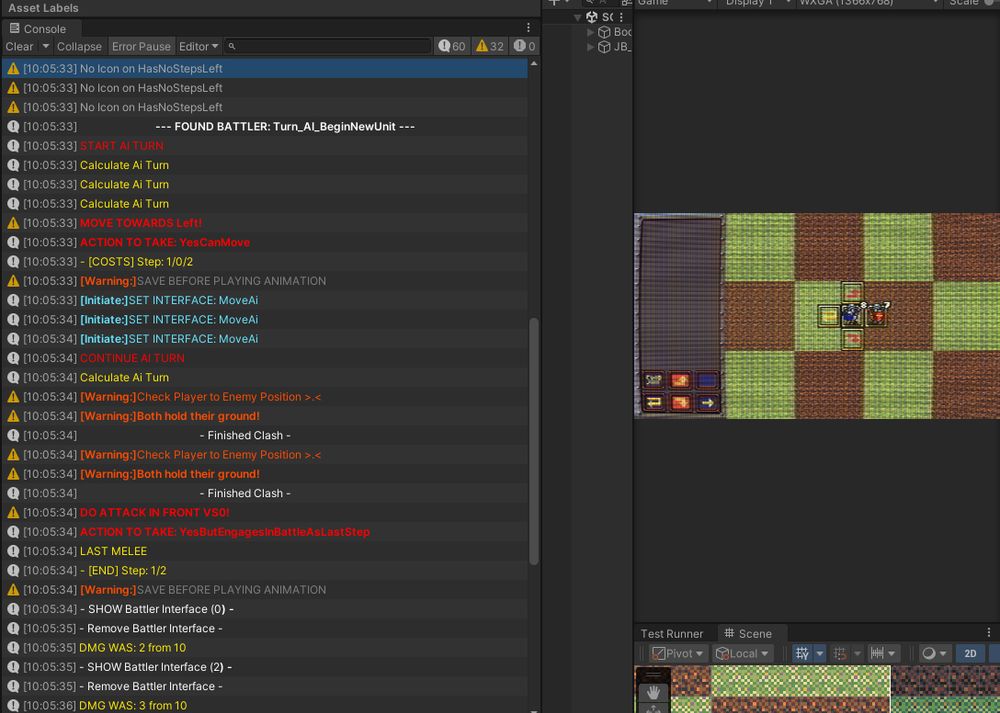Click the Clear console button

coord(19,46)
